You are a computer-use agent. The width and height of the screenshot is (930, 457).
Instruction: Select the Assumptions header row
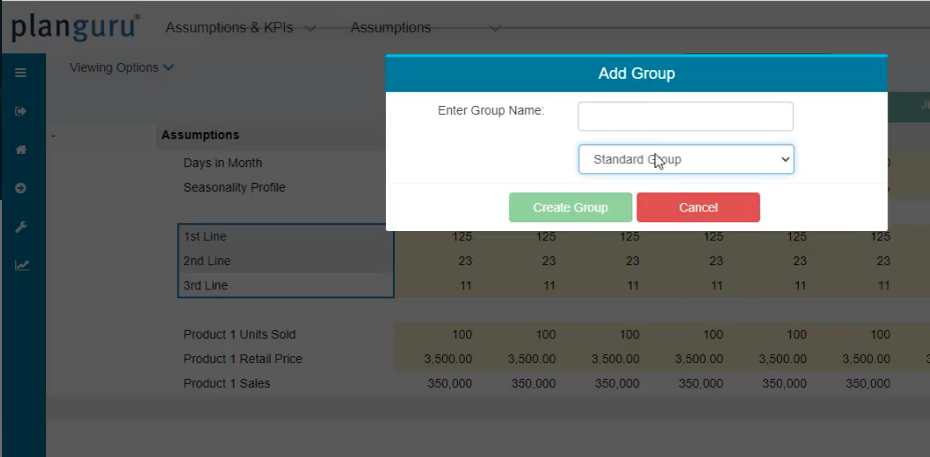coord(200,135)
